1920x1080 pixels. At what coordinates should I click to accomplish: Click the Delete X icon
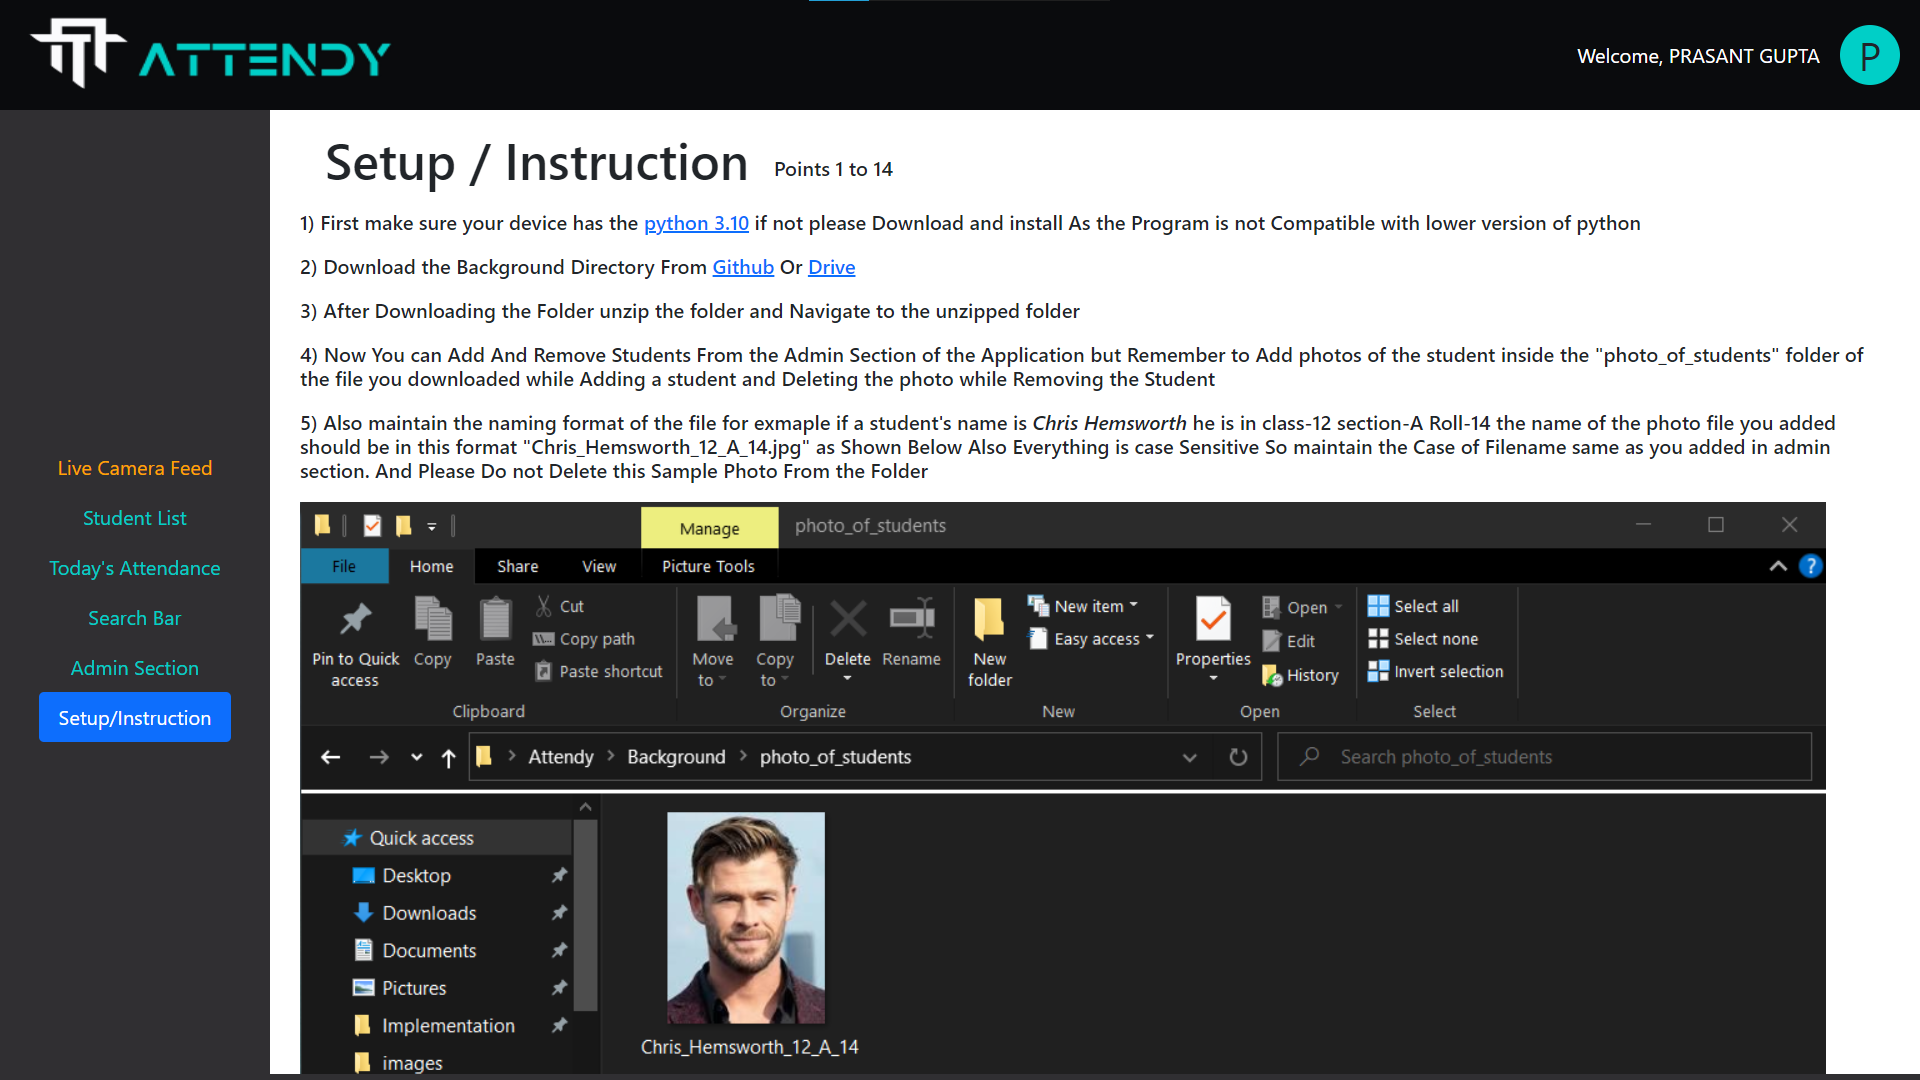pyautogui.click(x=847, y=620)
